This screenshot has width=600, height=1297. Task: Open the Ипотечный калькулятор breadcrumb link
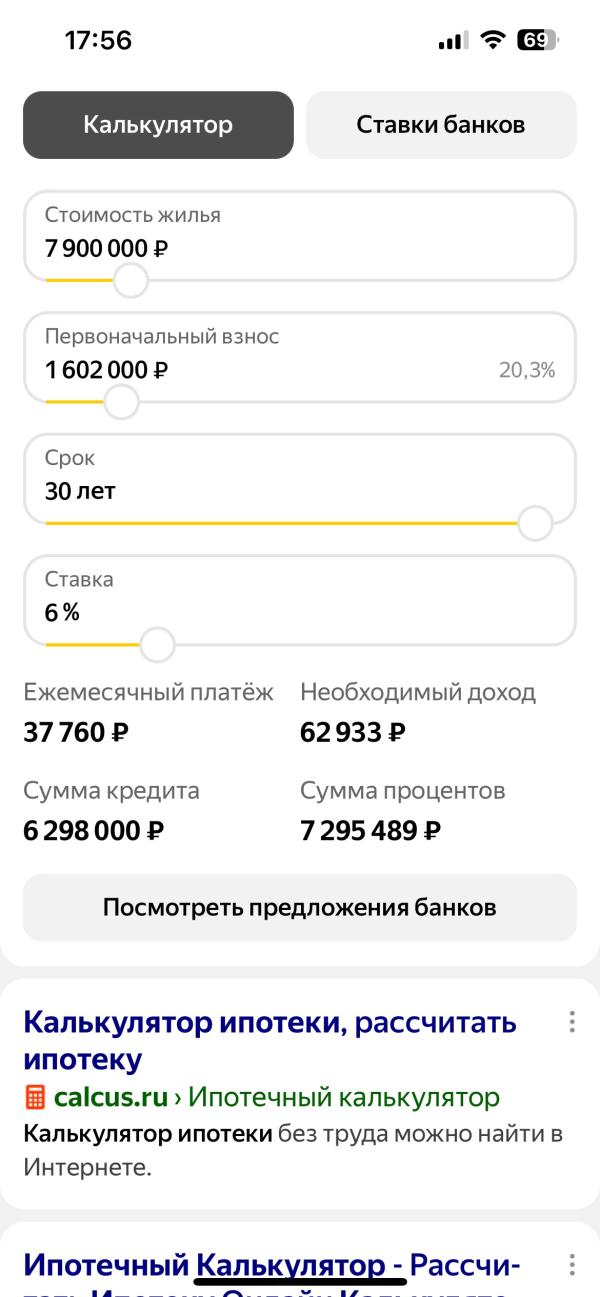click(343, 1097)
